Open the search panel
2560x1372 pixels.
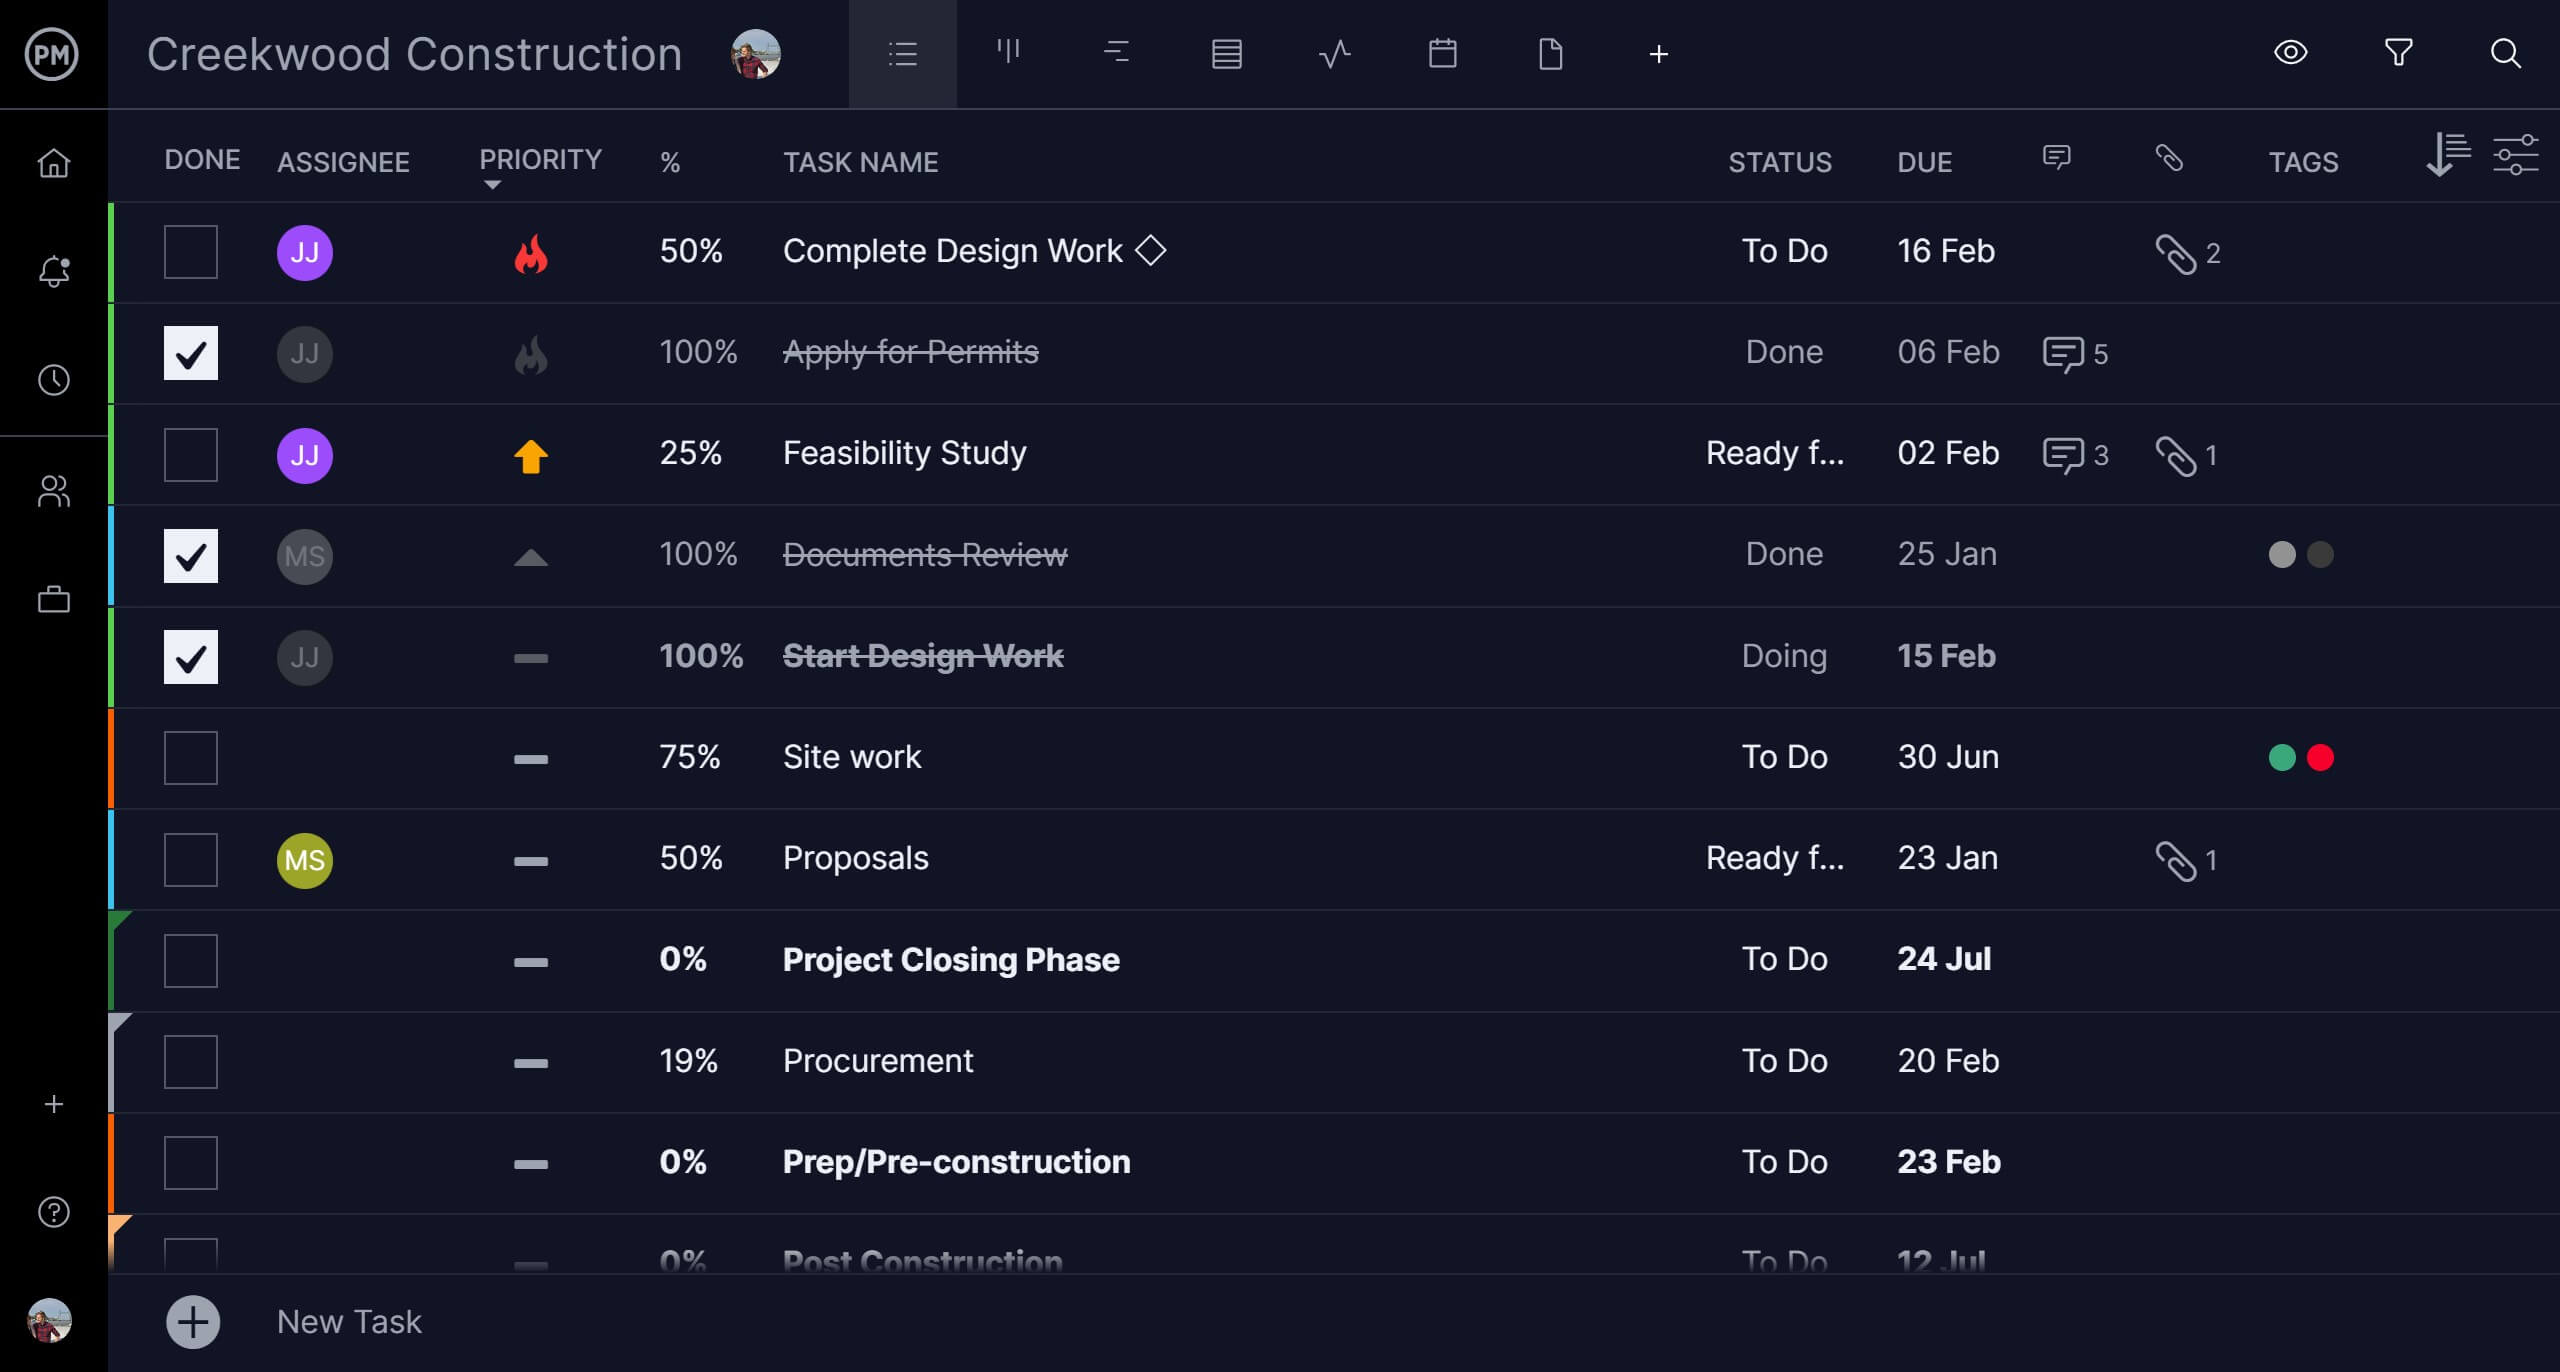2508,53
